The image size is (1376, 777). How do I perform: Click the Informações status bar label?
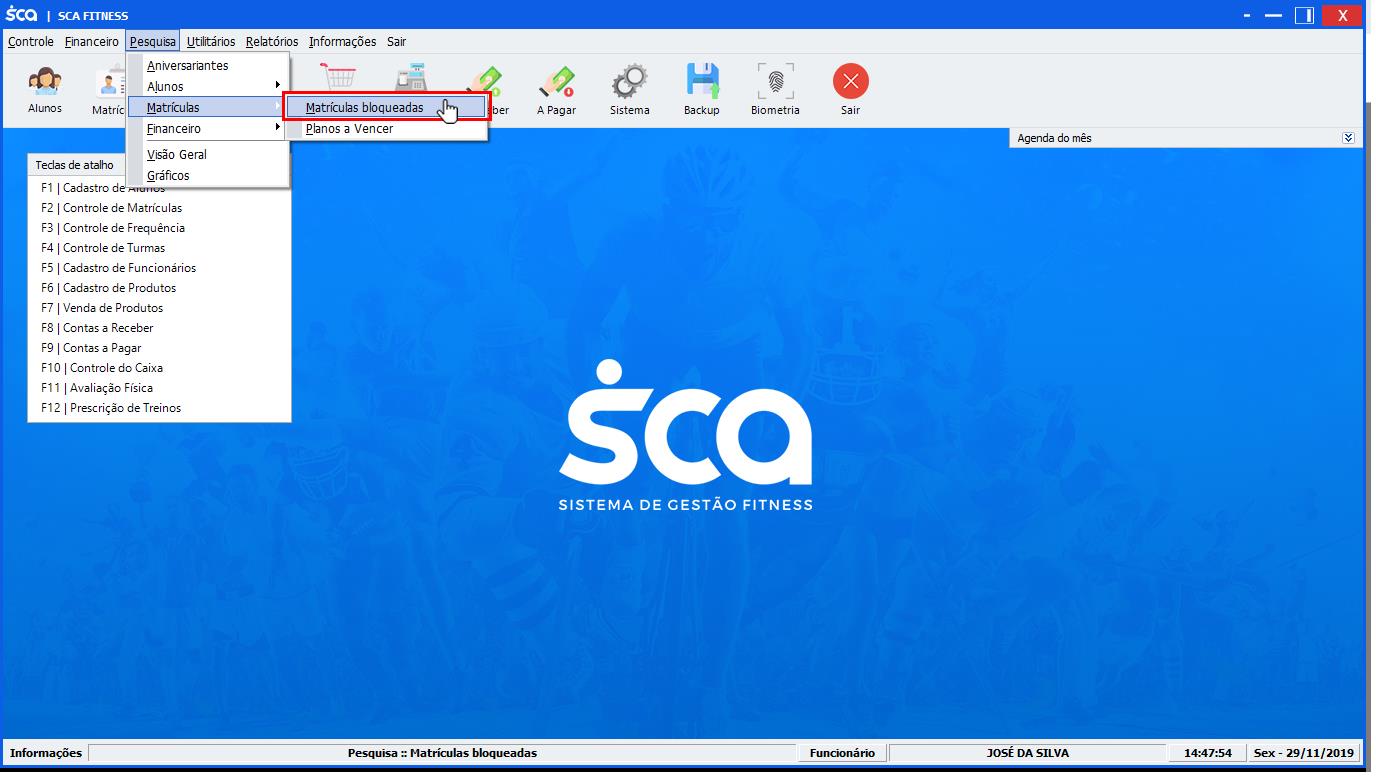point(46,753)
